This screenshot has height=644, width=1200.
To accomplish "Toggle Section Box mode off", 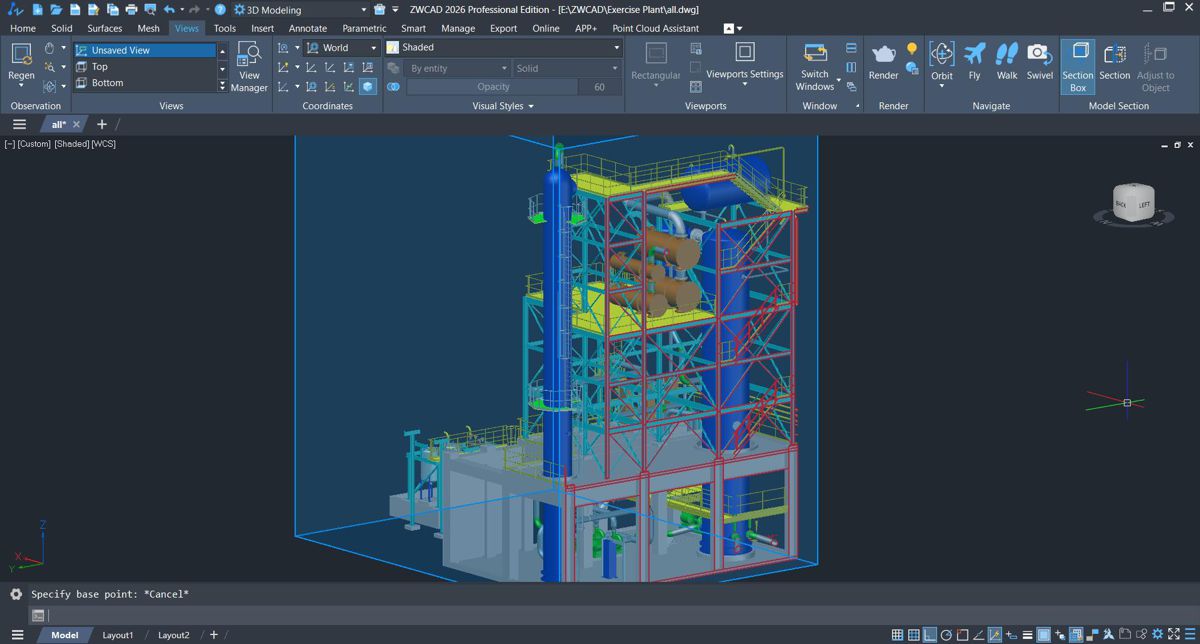I will pos(1078,68).
